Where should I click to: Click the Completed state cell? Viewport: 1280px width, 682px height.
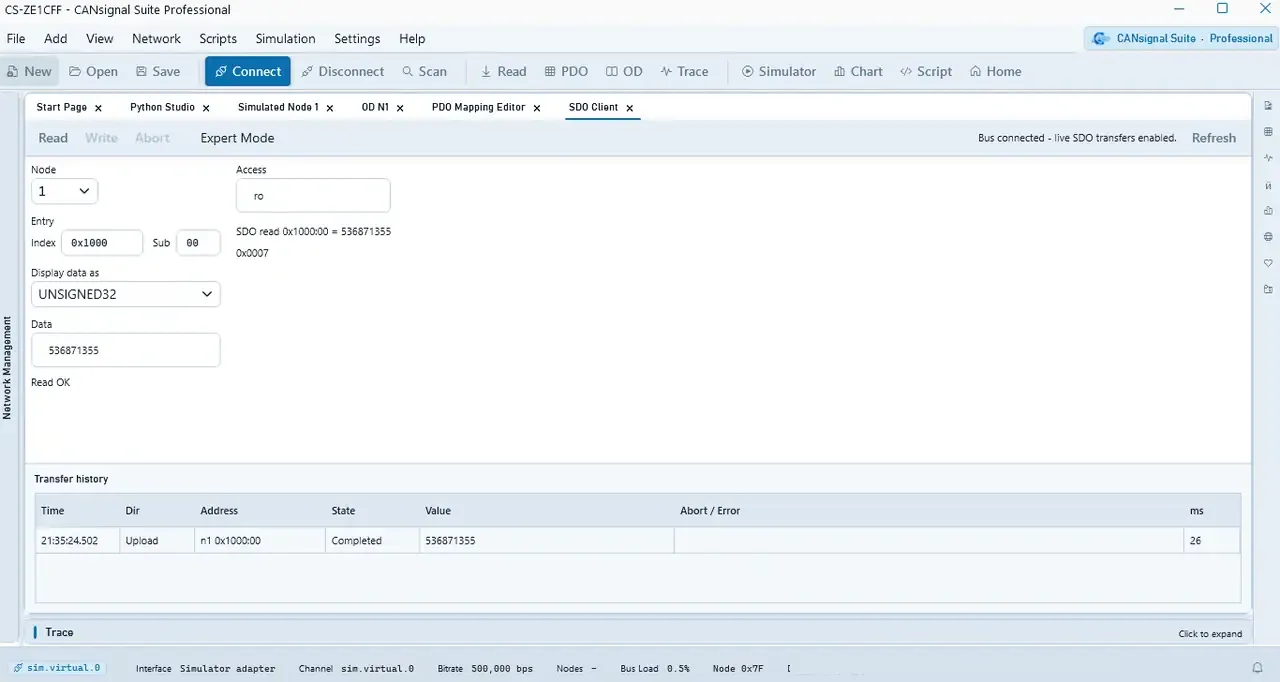click(372, 540)
